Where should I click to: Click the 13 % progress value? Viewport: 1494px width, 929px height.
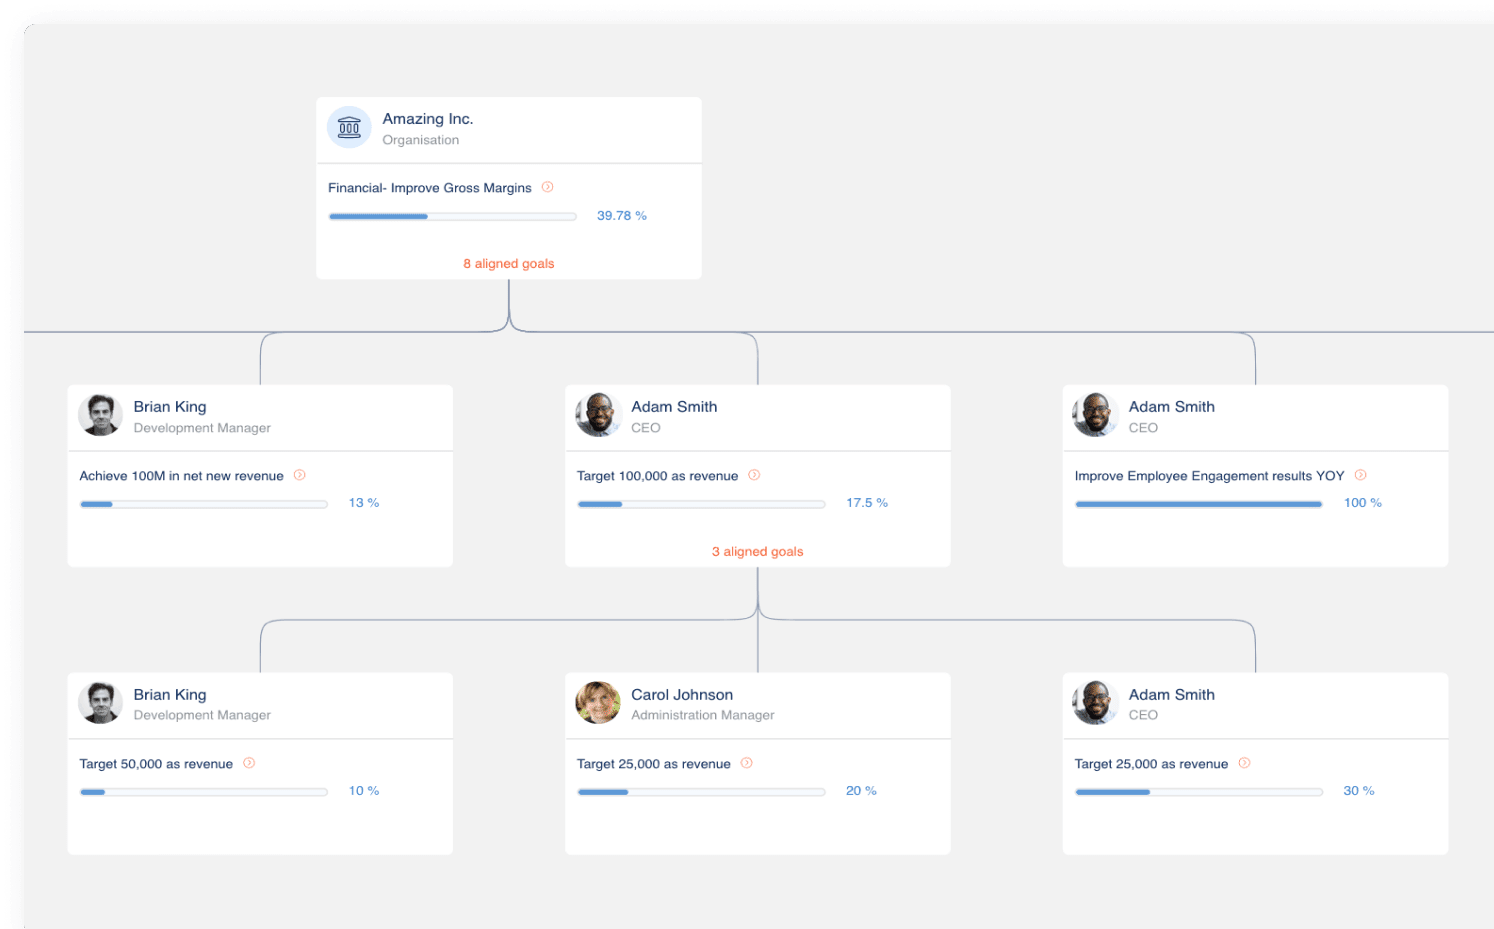click(x=364, y=503)
